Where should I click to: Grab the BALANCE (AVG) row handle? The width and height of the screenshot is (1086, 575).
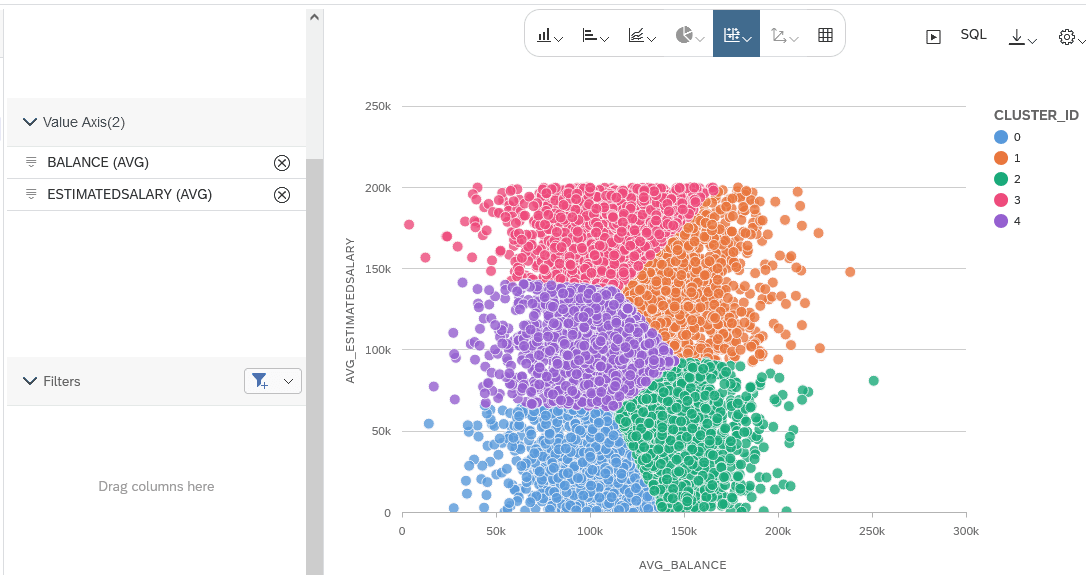tap(31, 162)
